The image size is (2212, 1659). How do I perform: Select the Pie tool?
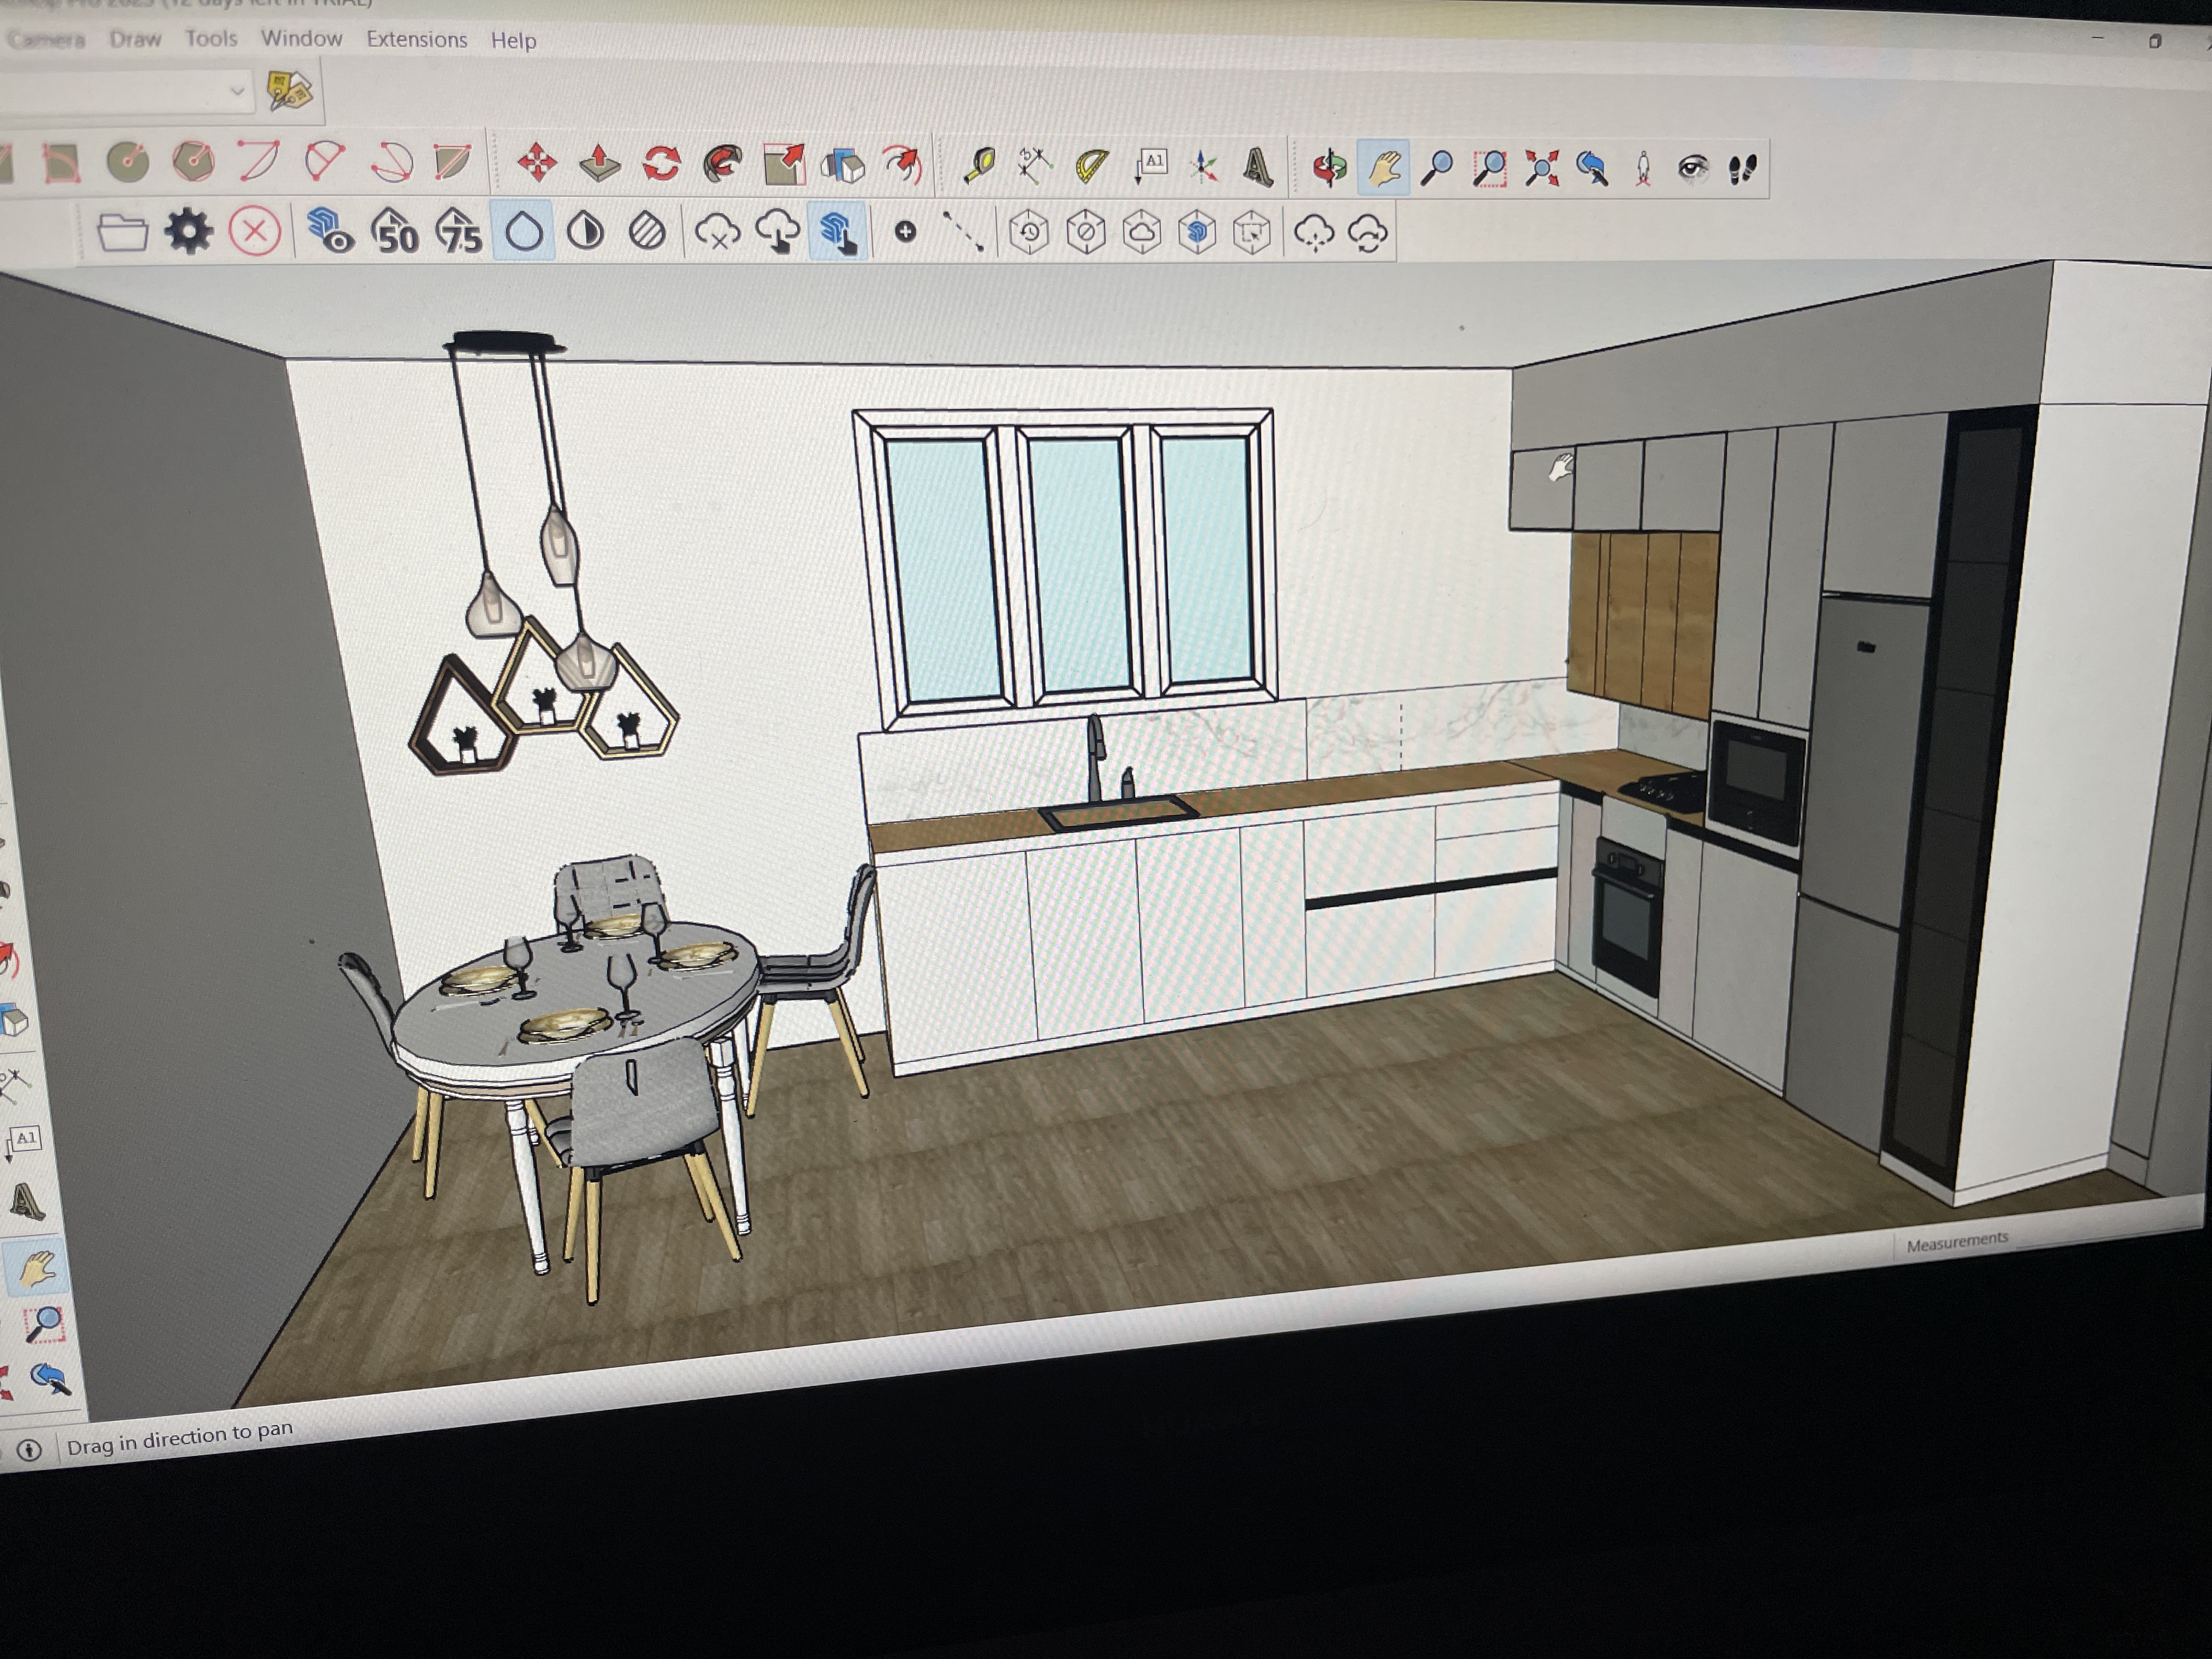point(453,162)
